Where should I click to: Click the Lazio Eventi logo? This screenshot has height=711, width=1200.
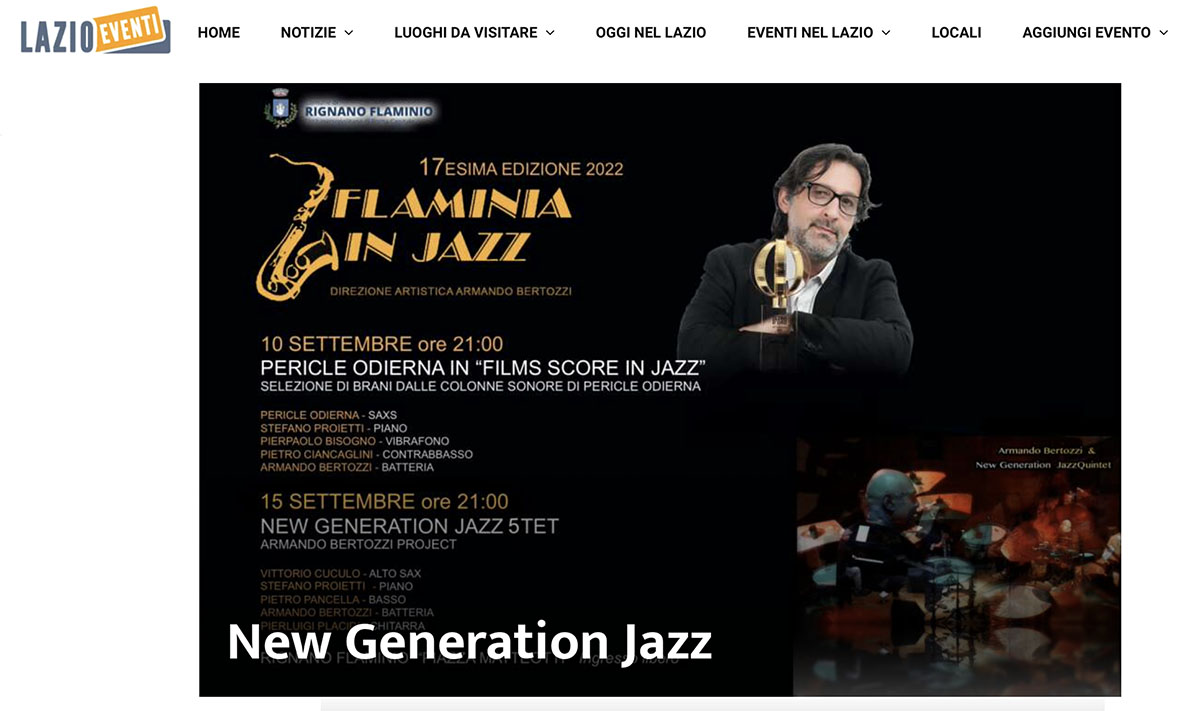point(95,32)
